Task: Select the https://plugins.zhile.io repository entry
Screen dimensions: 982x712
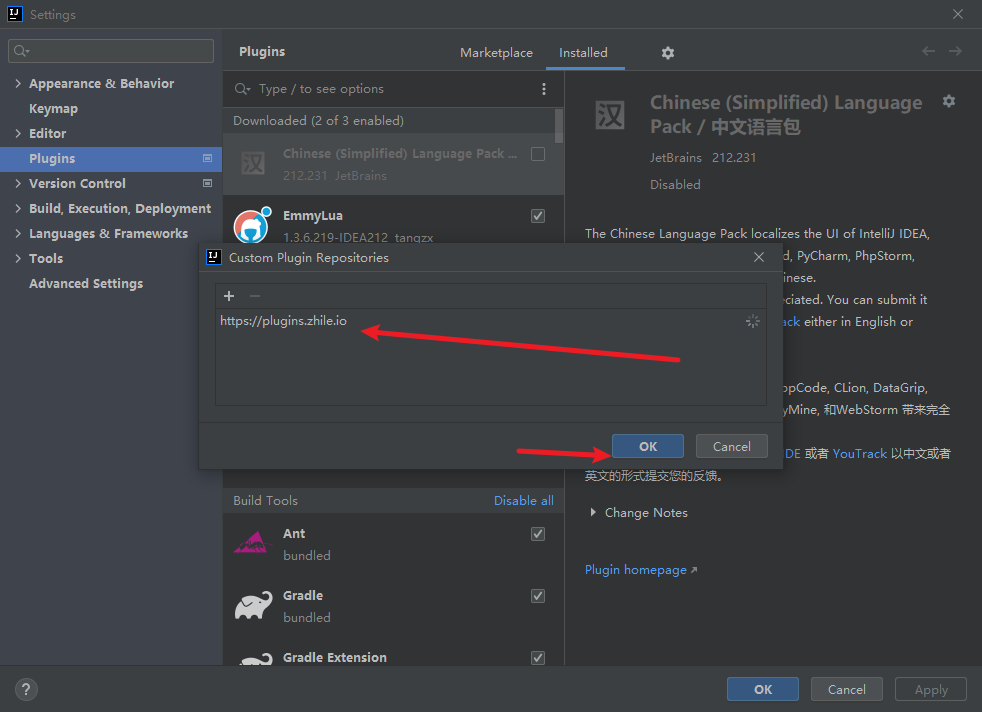Action: pos(490,321)
